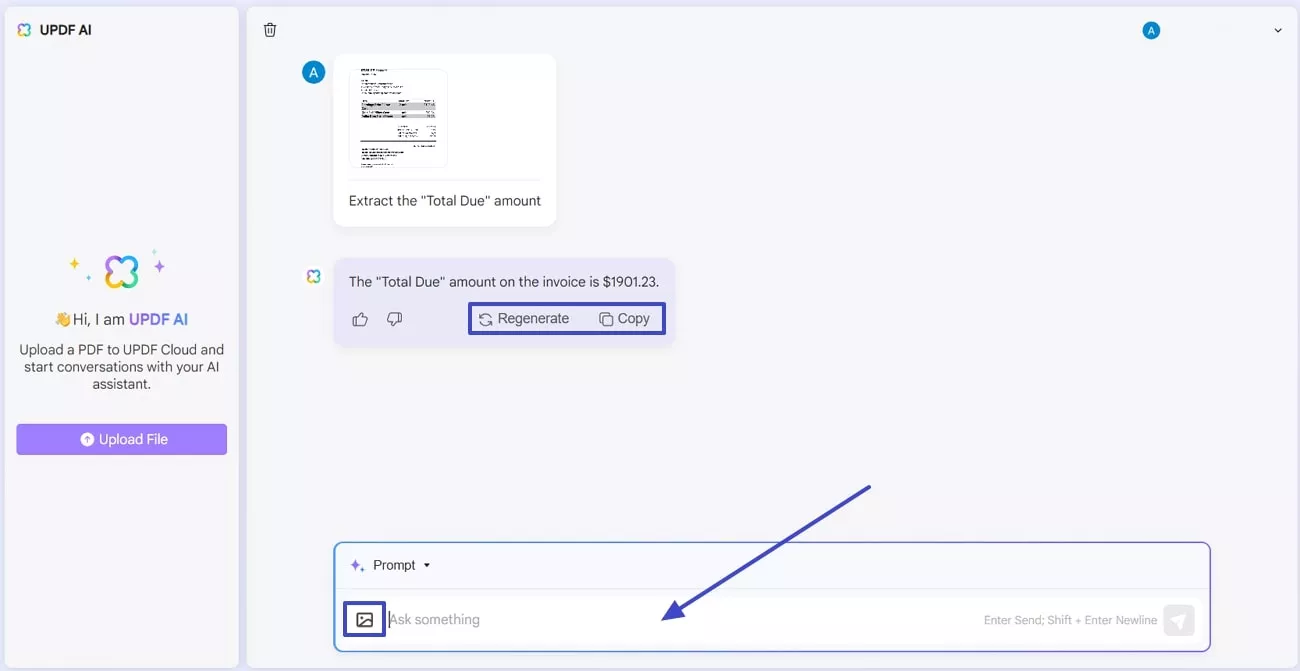
Task: Open the Prompt dropdown above the input
Action: tap(391, 565)
